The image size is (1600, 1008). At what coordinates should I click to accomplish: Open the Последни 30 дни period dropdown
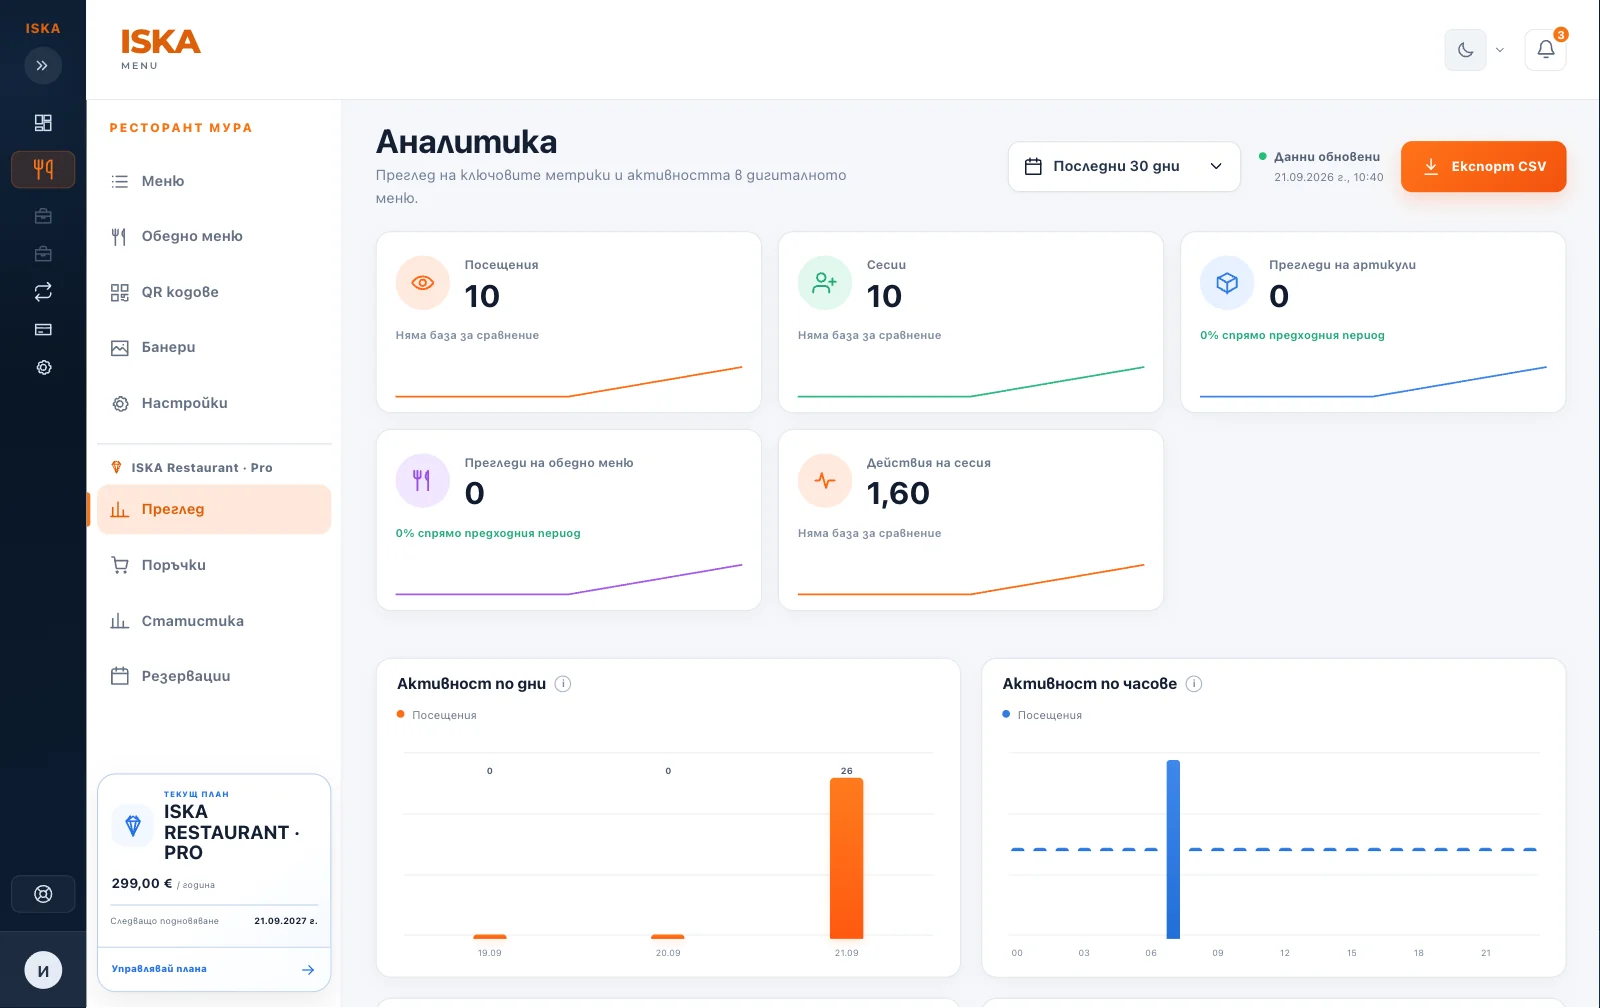tap(1124, 166)
